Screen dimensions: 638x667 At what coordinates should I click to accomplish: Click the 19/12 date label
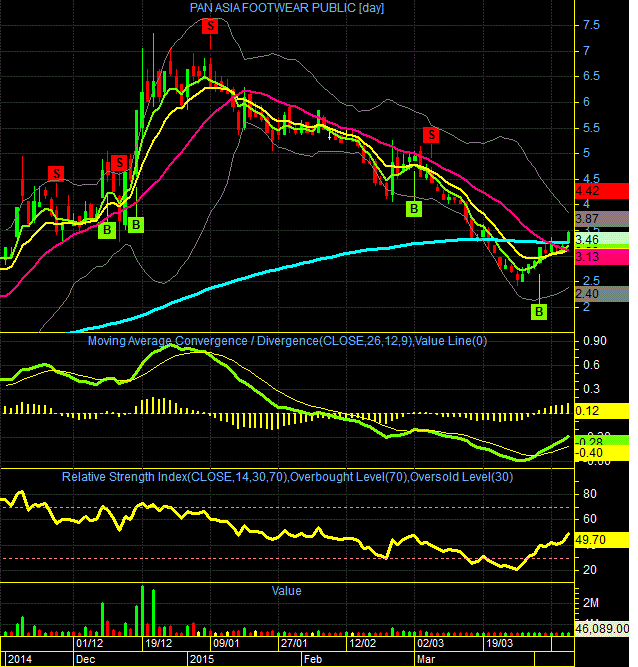(159, 643)
